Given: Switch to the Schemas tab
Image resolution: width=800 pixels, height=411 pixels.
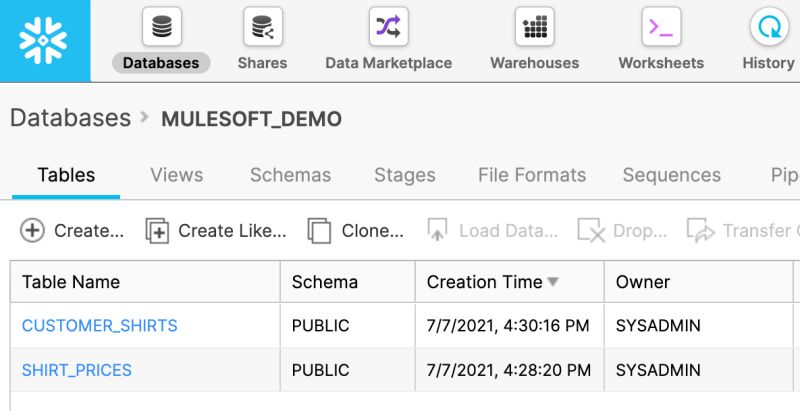Looking at the screenshot, I should (x=290, y=175).
